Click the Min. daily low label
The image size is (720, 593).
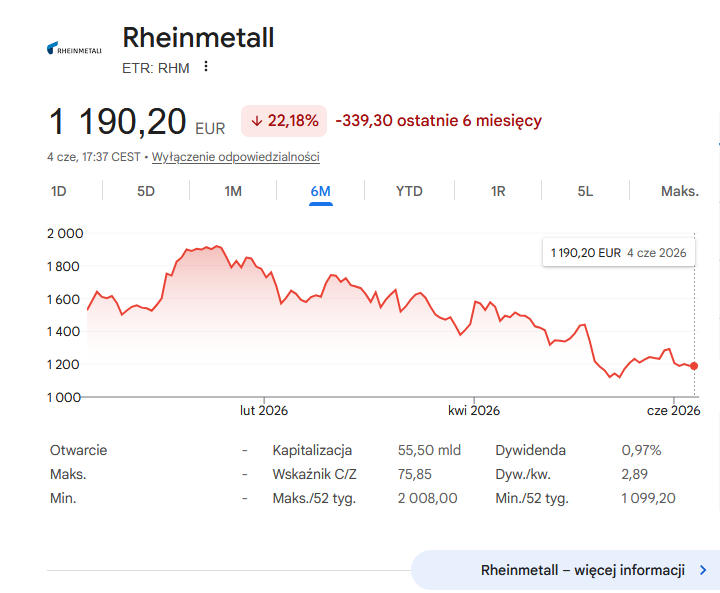(63, 498)
